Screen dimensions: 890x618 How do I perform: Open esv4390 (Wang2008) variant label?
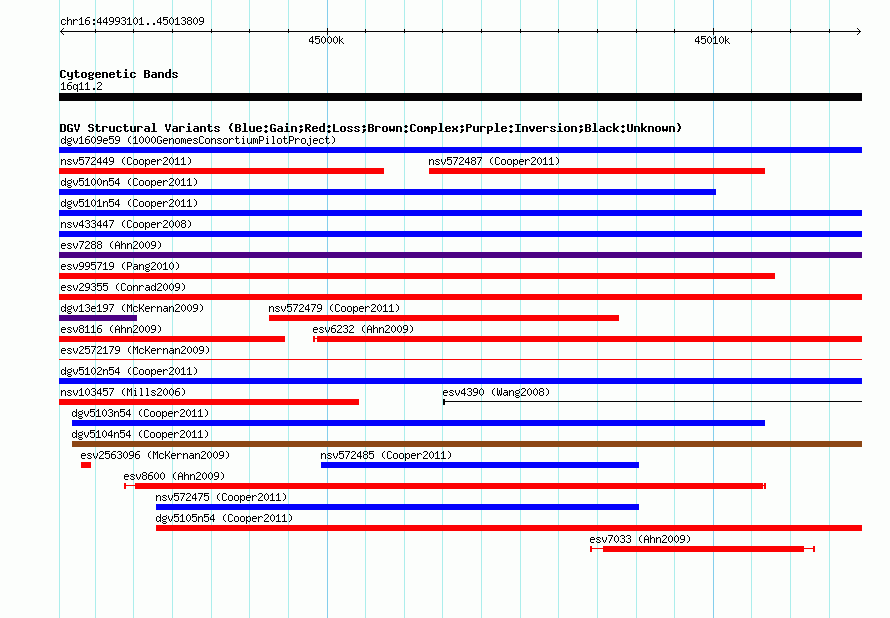pos(496,392)
